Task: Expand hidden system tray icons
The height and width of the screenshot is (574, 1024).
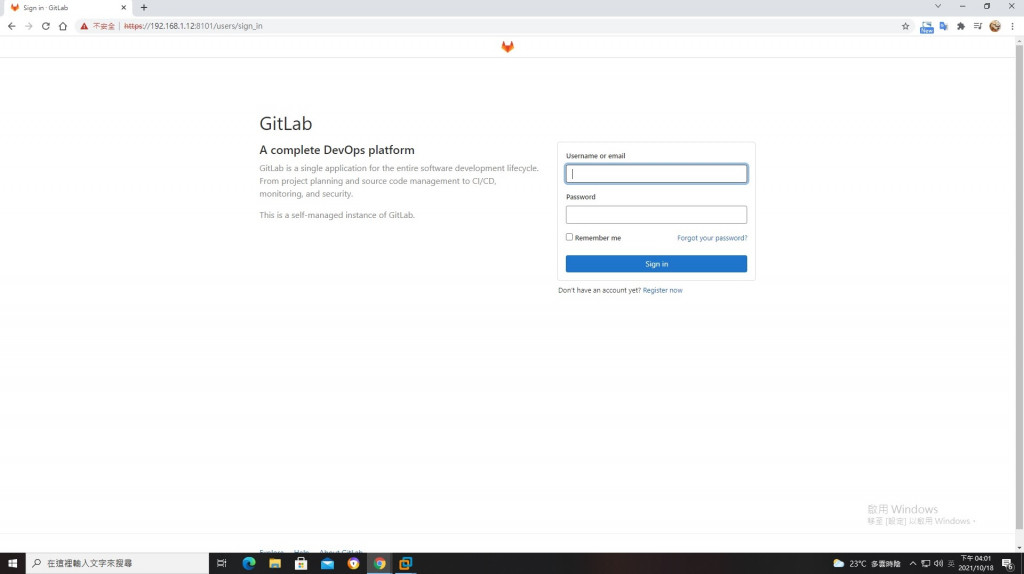Action: click(912, 563)
